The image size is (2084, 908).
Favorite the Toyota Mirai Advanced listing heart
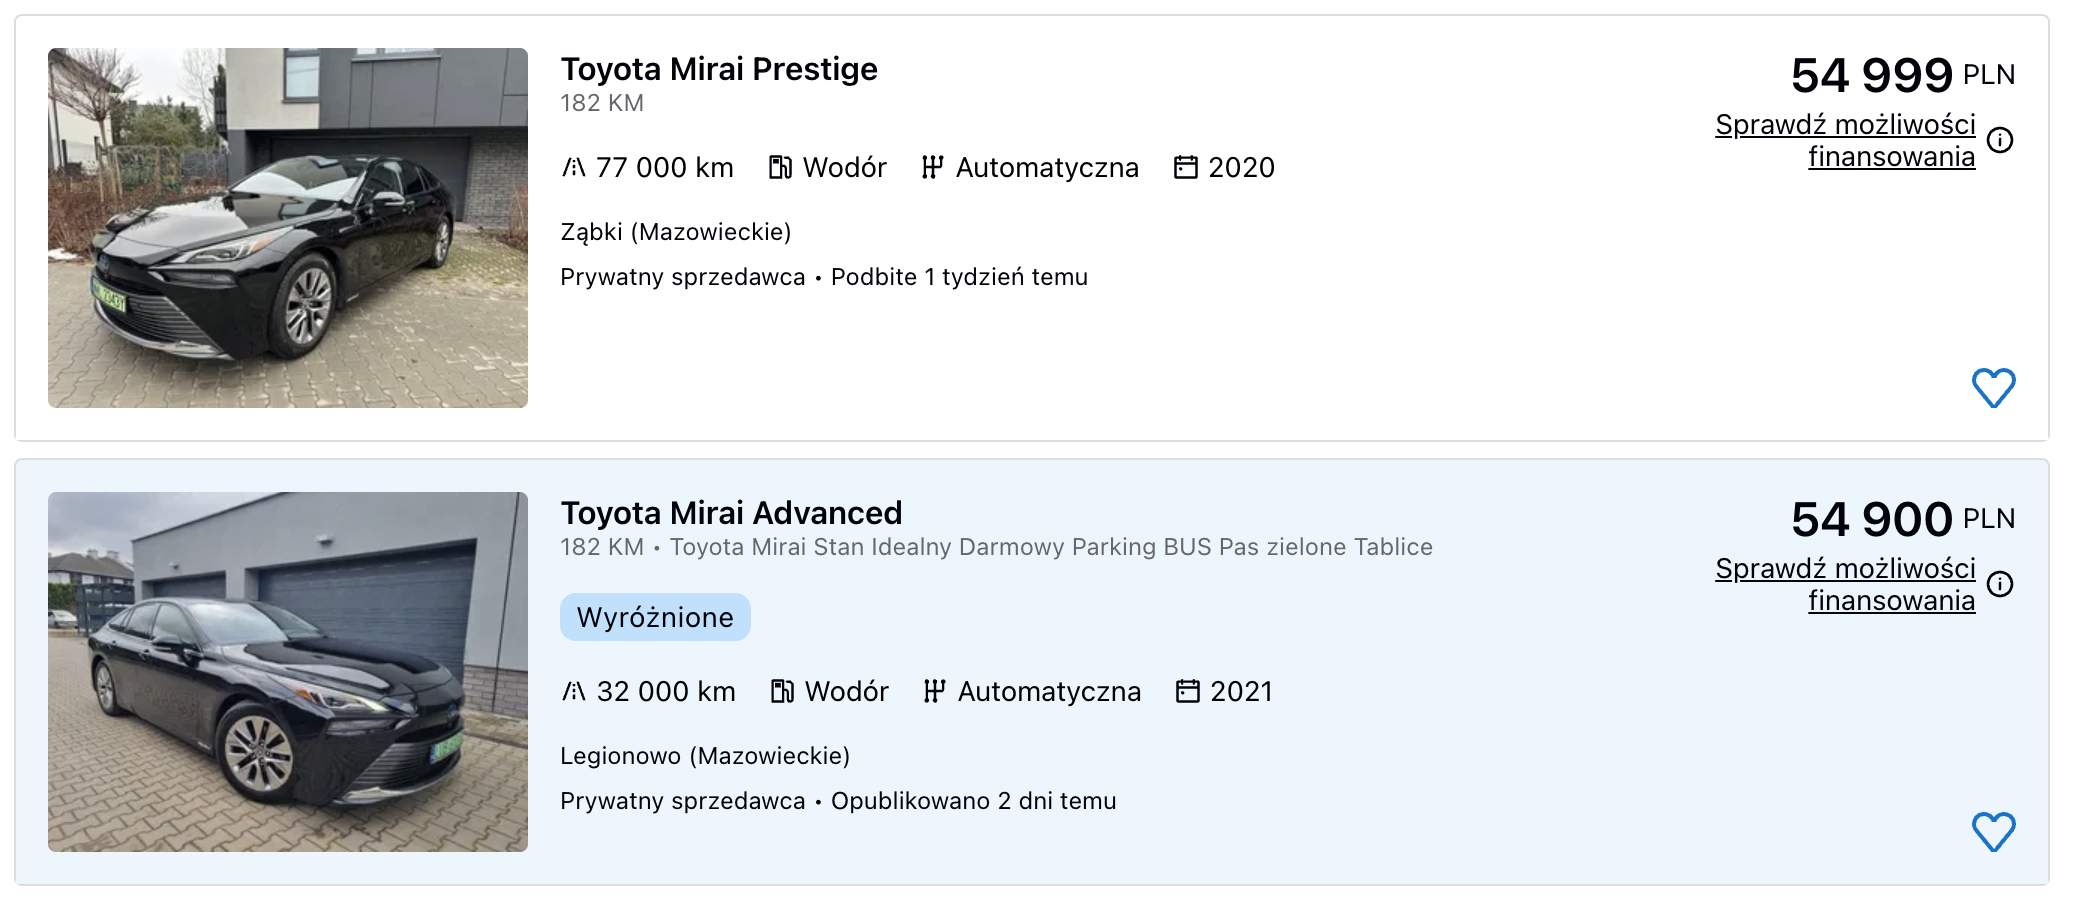(1993, 832)
